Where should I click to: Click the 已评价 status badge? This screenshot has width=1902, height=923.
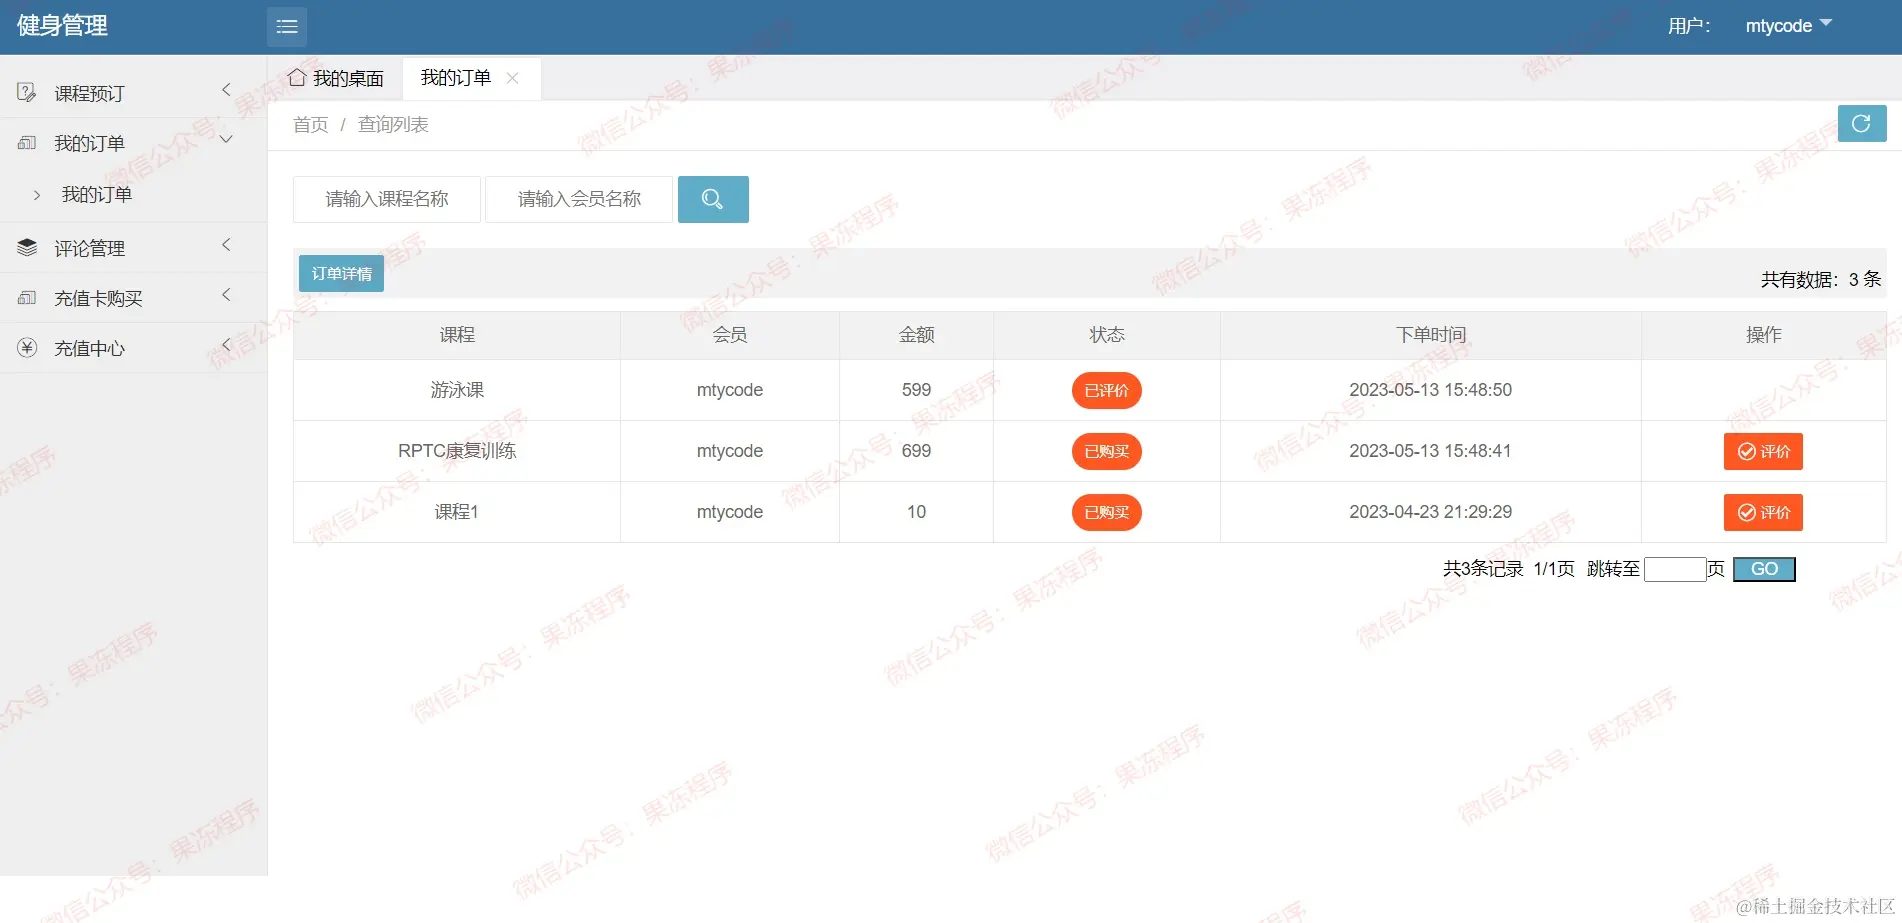(x=1106, y=391)
